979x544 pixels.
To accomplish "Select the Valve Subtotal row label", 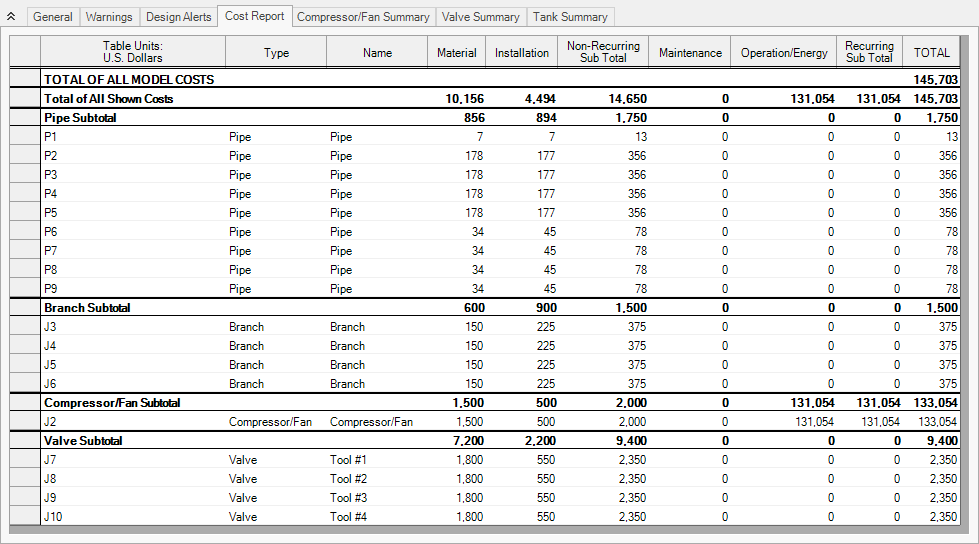I will click(83, 441).
